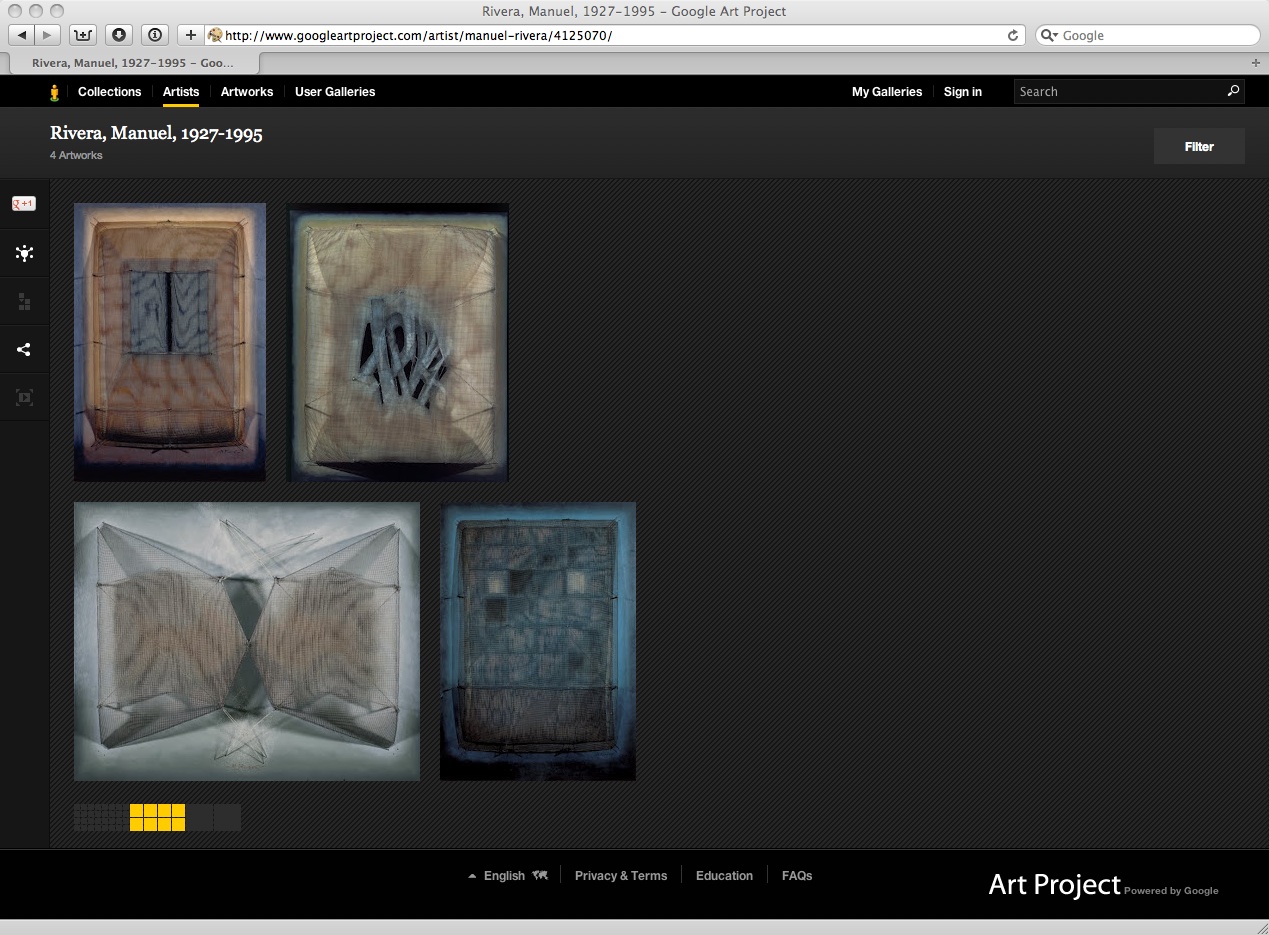Open the blue-edged dark grid artwork
Image resolution: width=1269 pixels, height=935 pixels.
click(538, 641)
